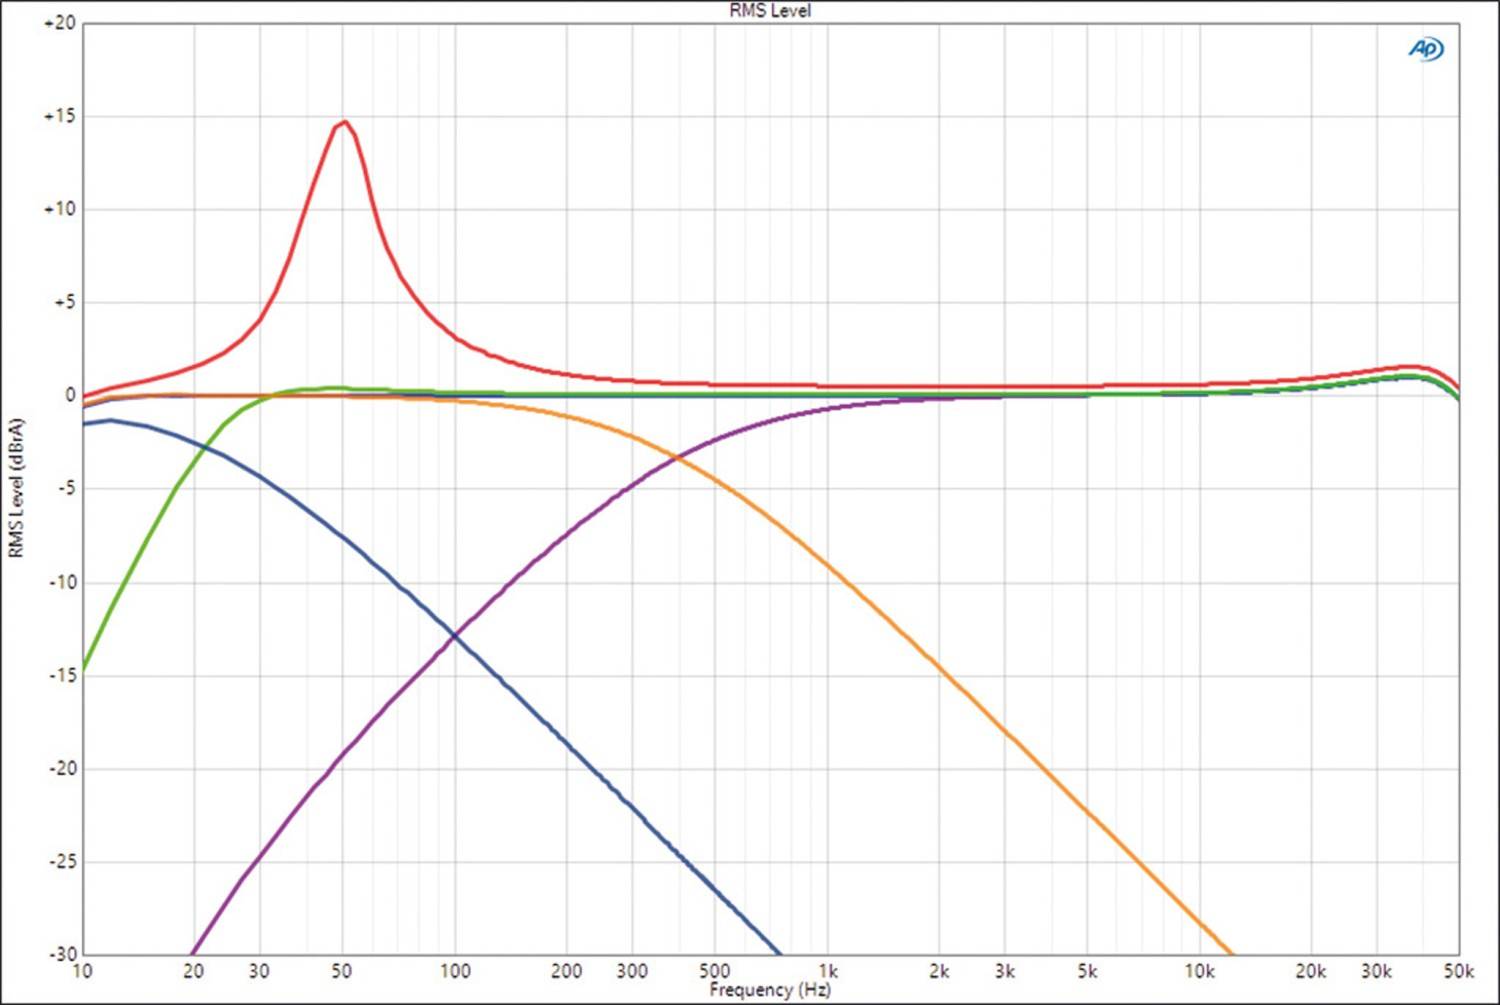Click where the blue and purple curves cross
This screenshot has width=1500, height=1005.
click(455, 635)
